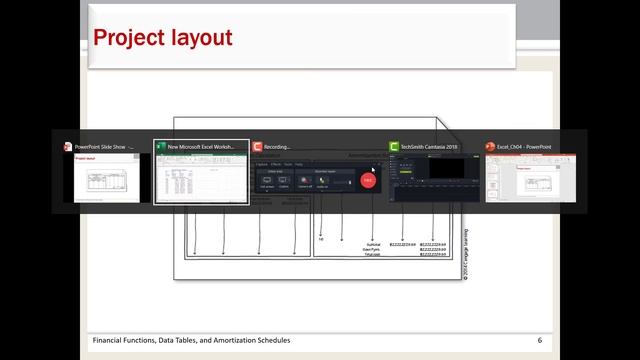Pick the Camtasia Recording window thumbnail
The image size is (640, 360).
pos(318,178)
